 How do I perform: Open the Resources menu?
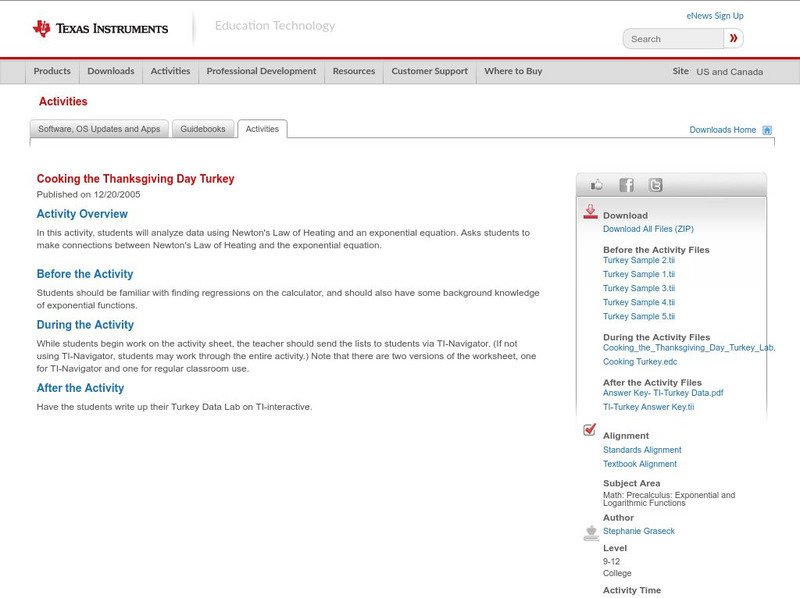click(354, 71)
